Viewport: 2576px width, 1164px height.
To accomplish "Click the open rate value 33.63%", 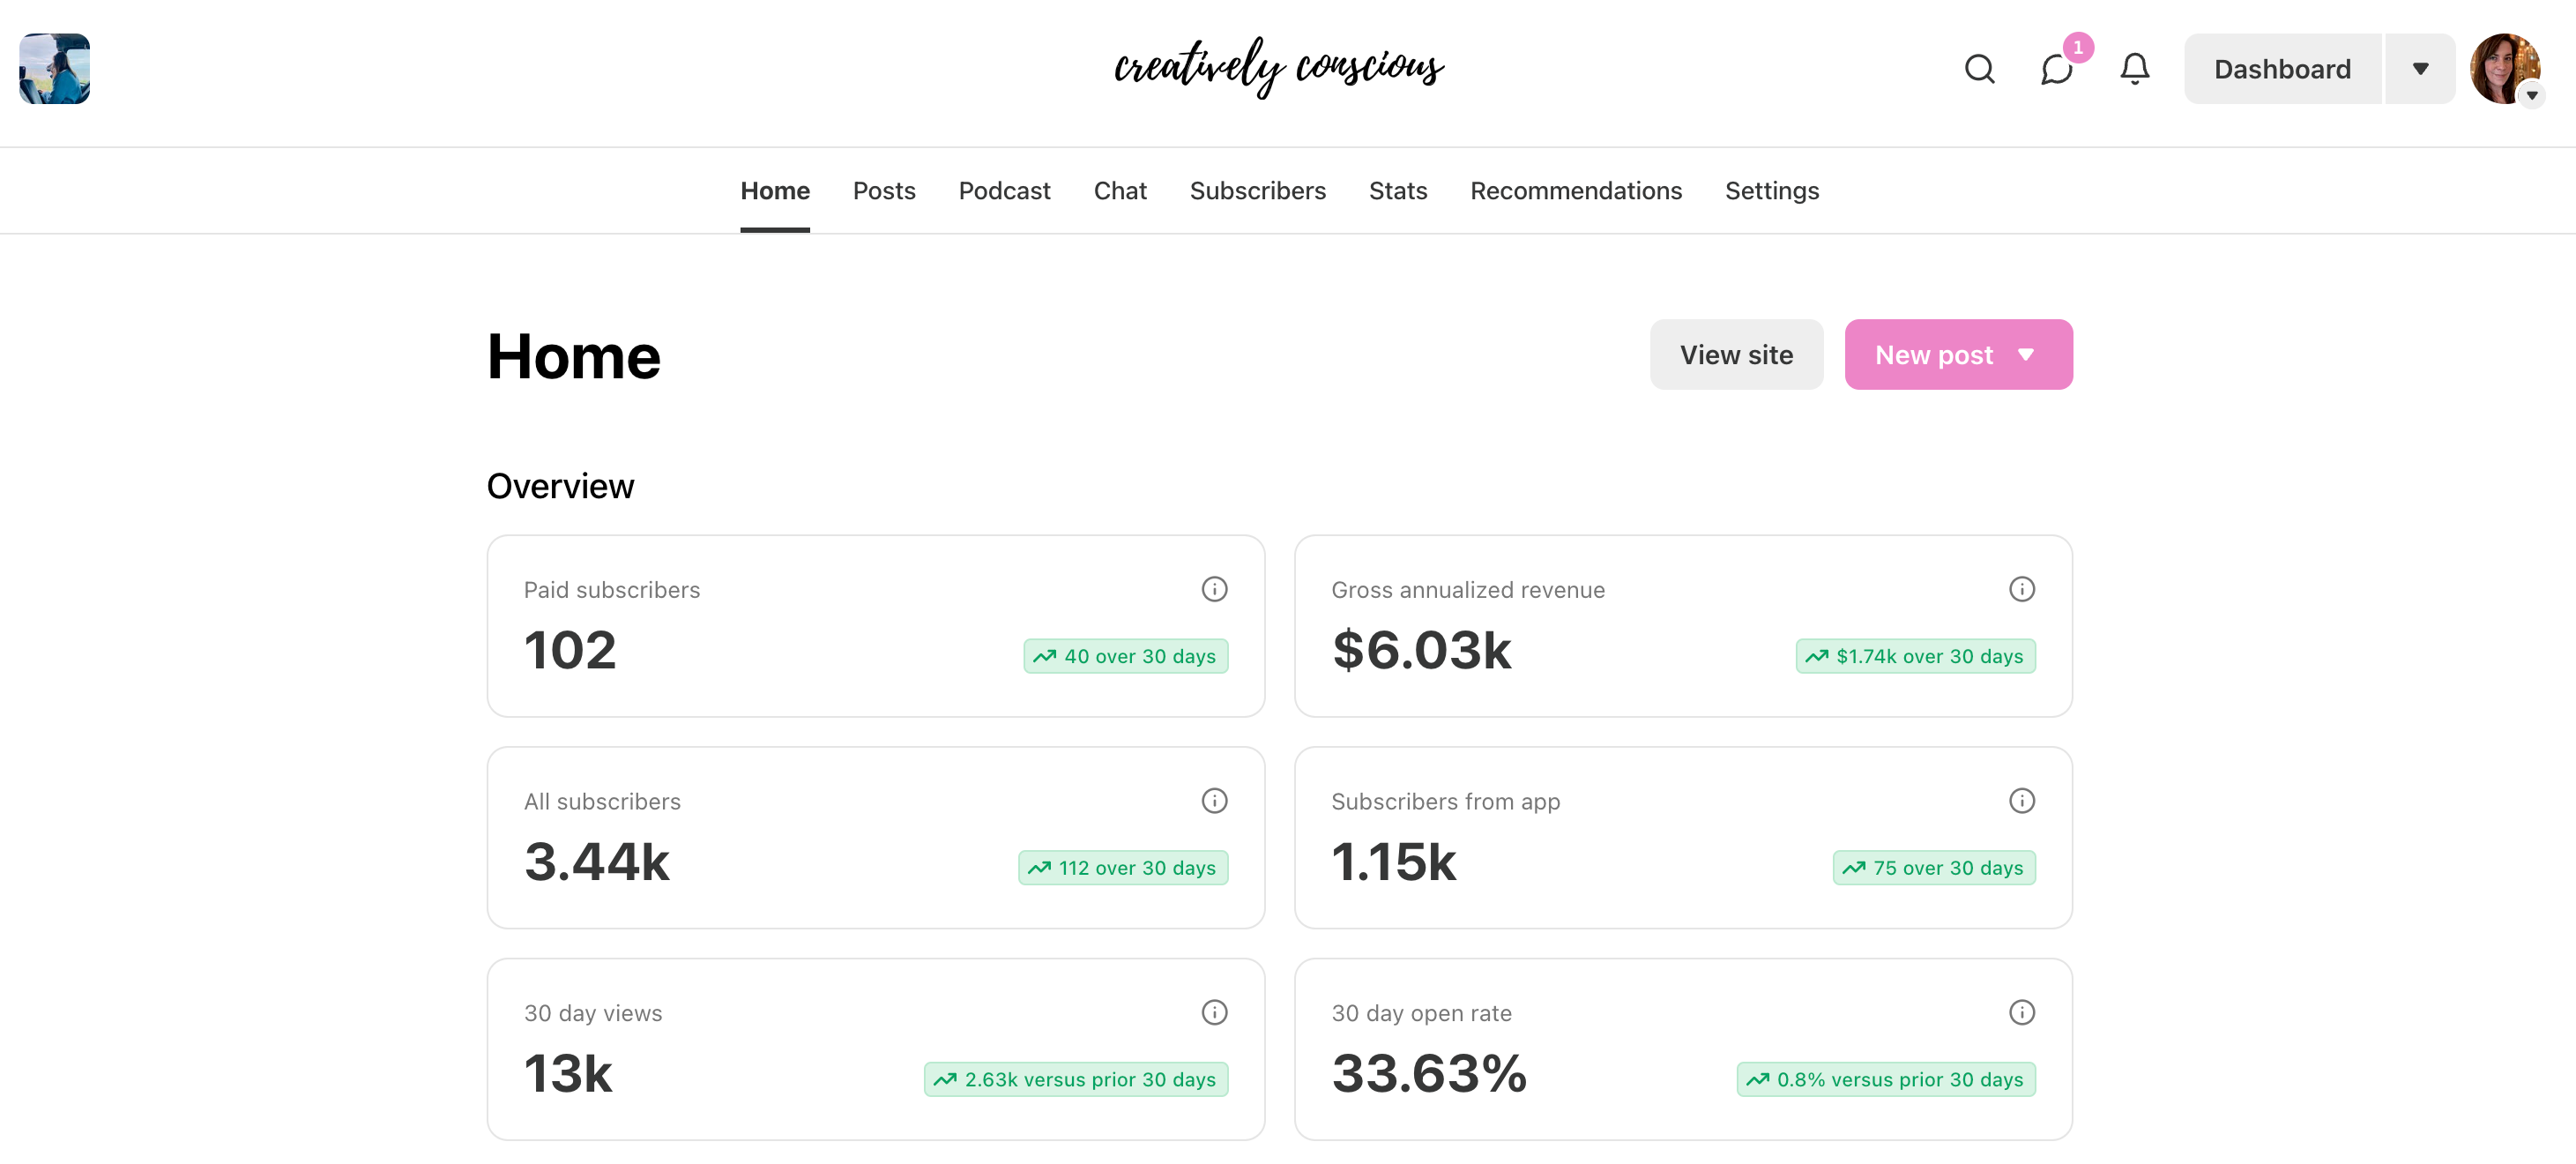I will pos(1429,1074).
